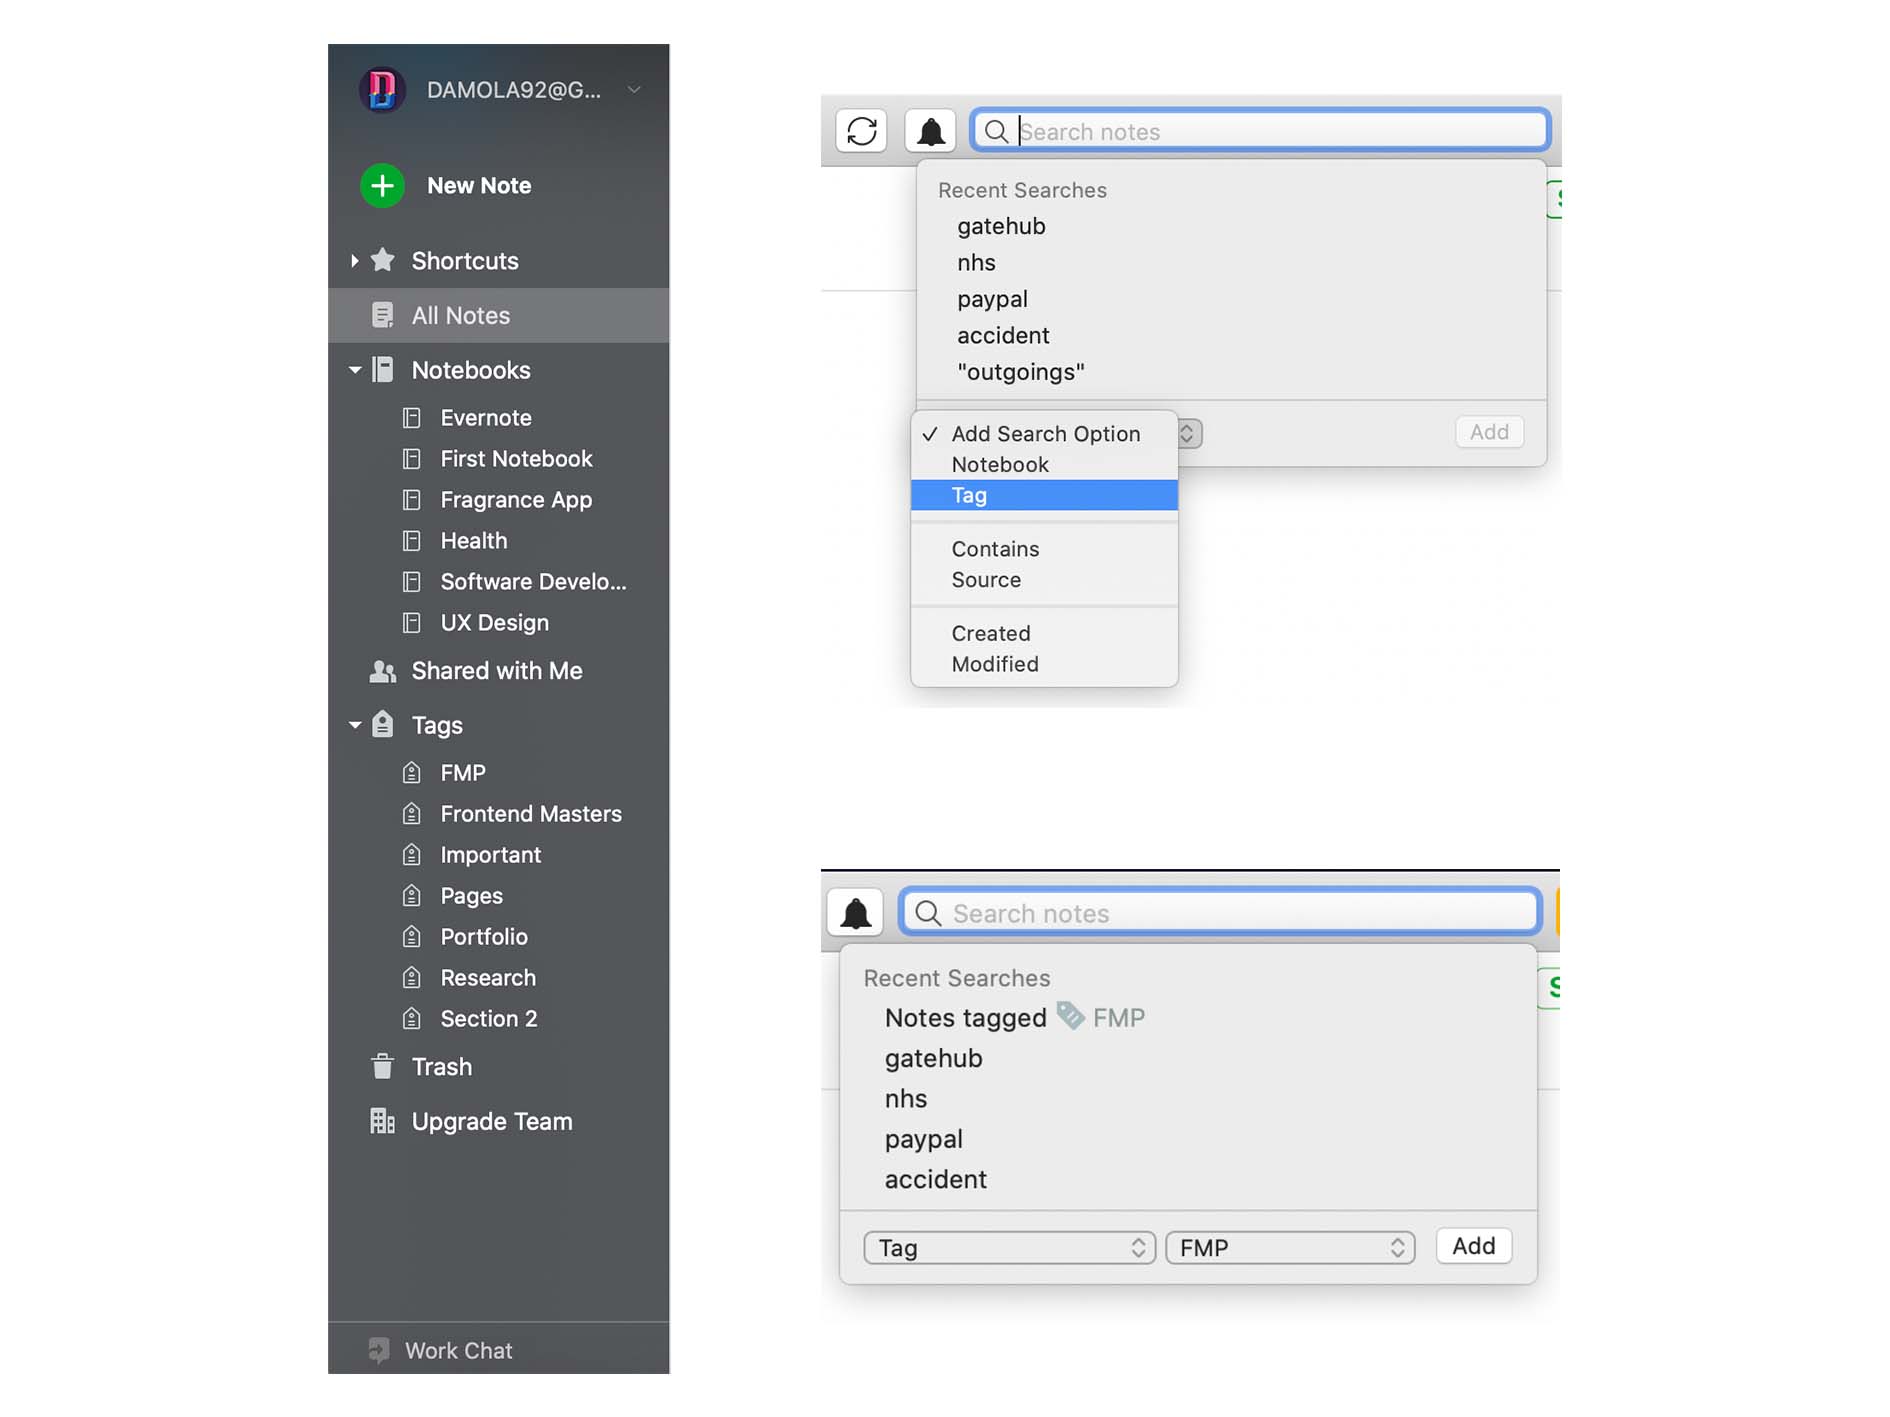This screenshot has height=1417, width=1890.
Task: Click the Health notebook icon
Action: [411, 541]
